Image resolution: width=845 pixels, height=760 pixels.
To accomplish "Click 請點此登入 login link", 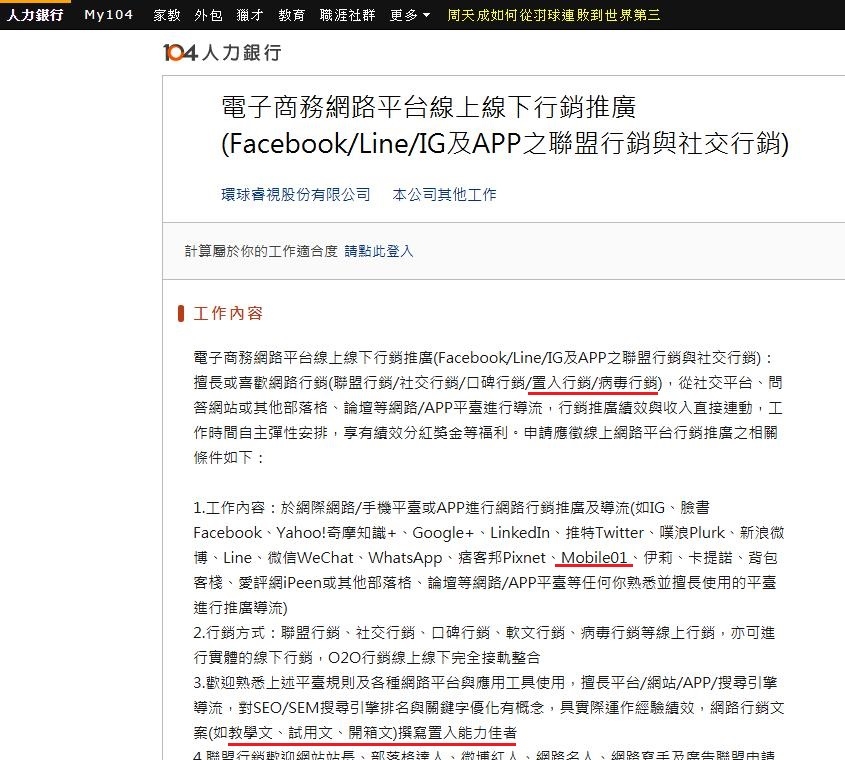I will point(379,251).
